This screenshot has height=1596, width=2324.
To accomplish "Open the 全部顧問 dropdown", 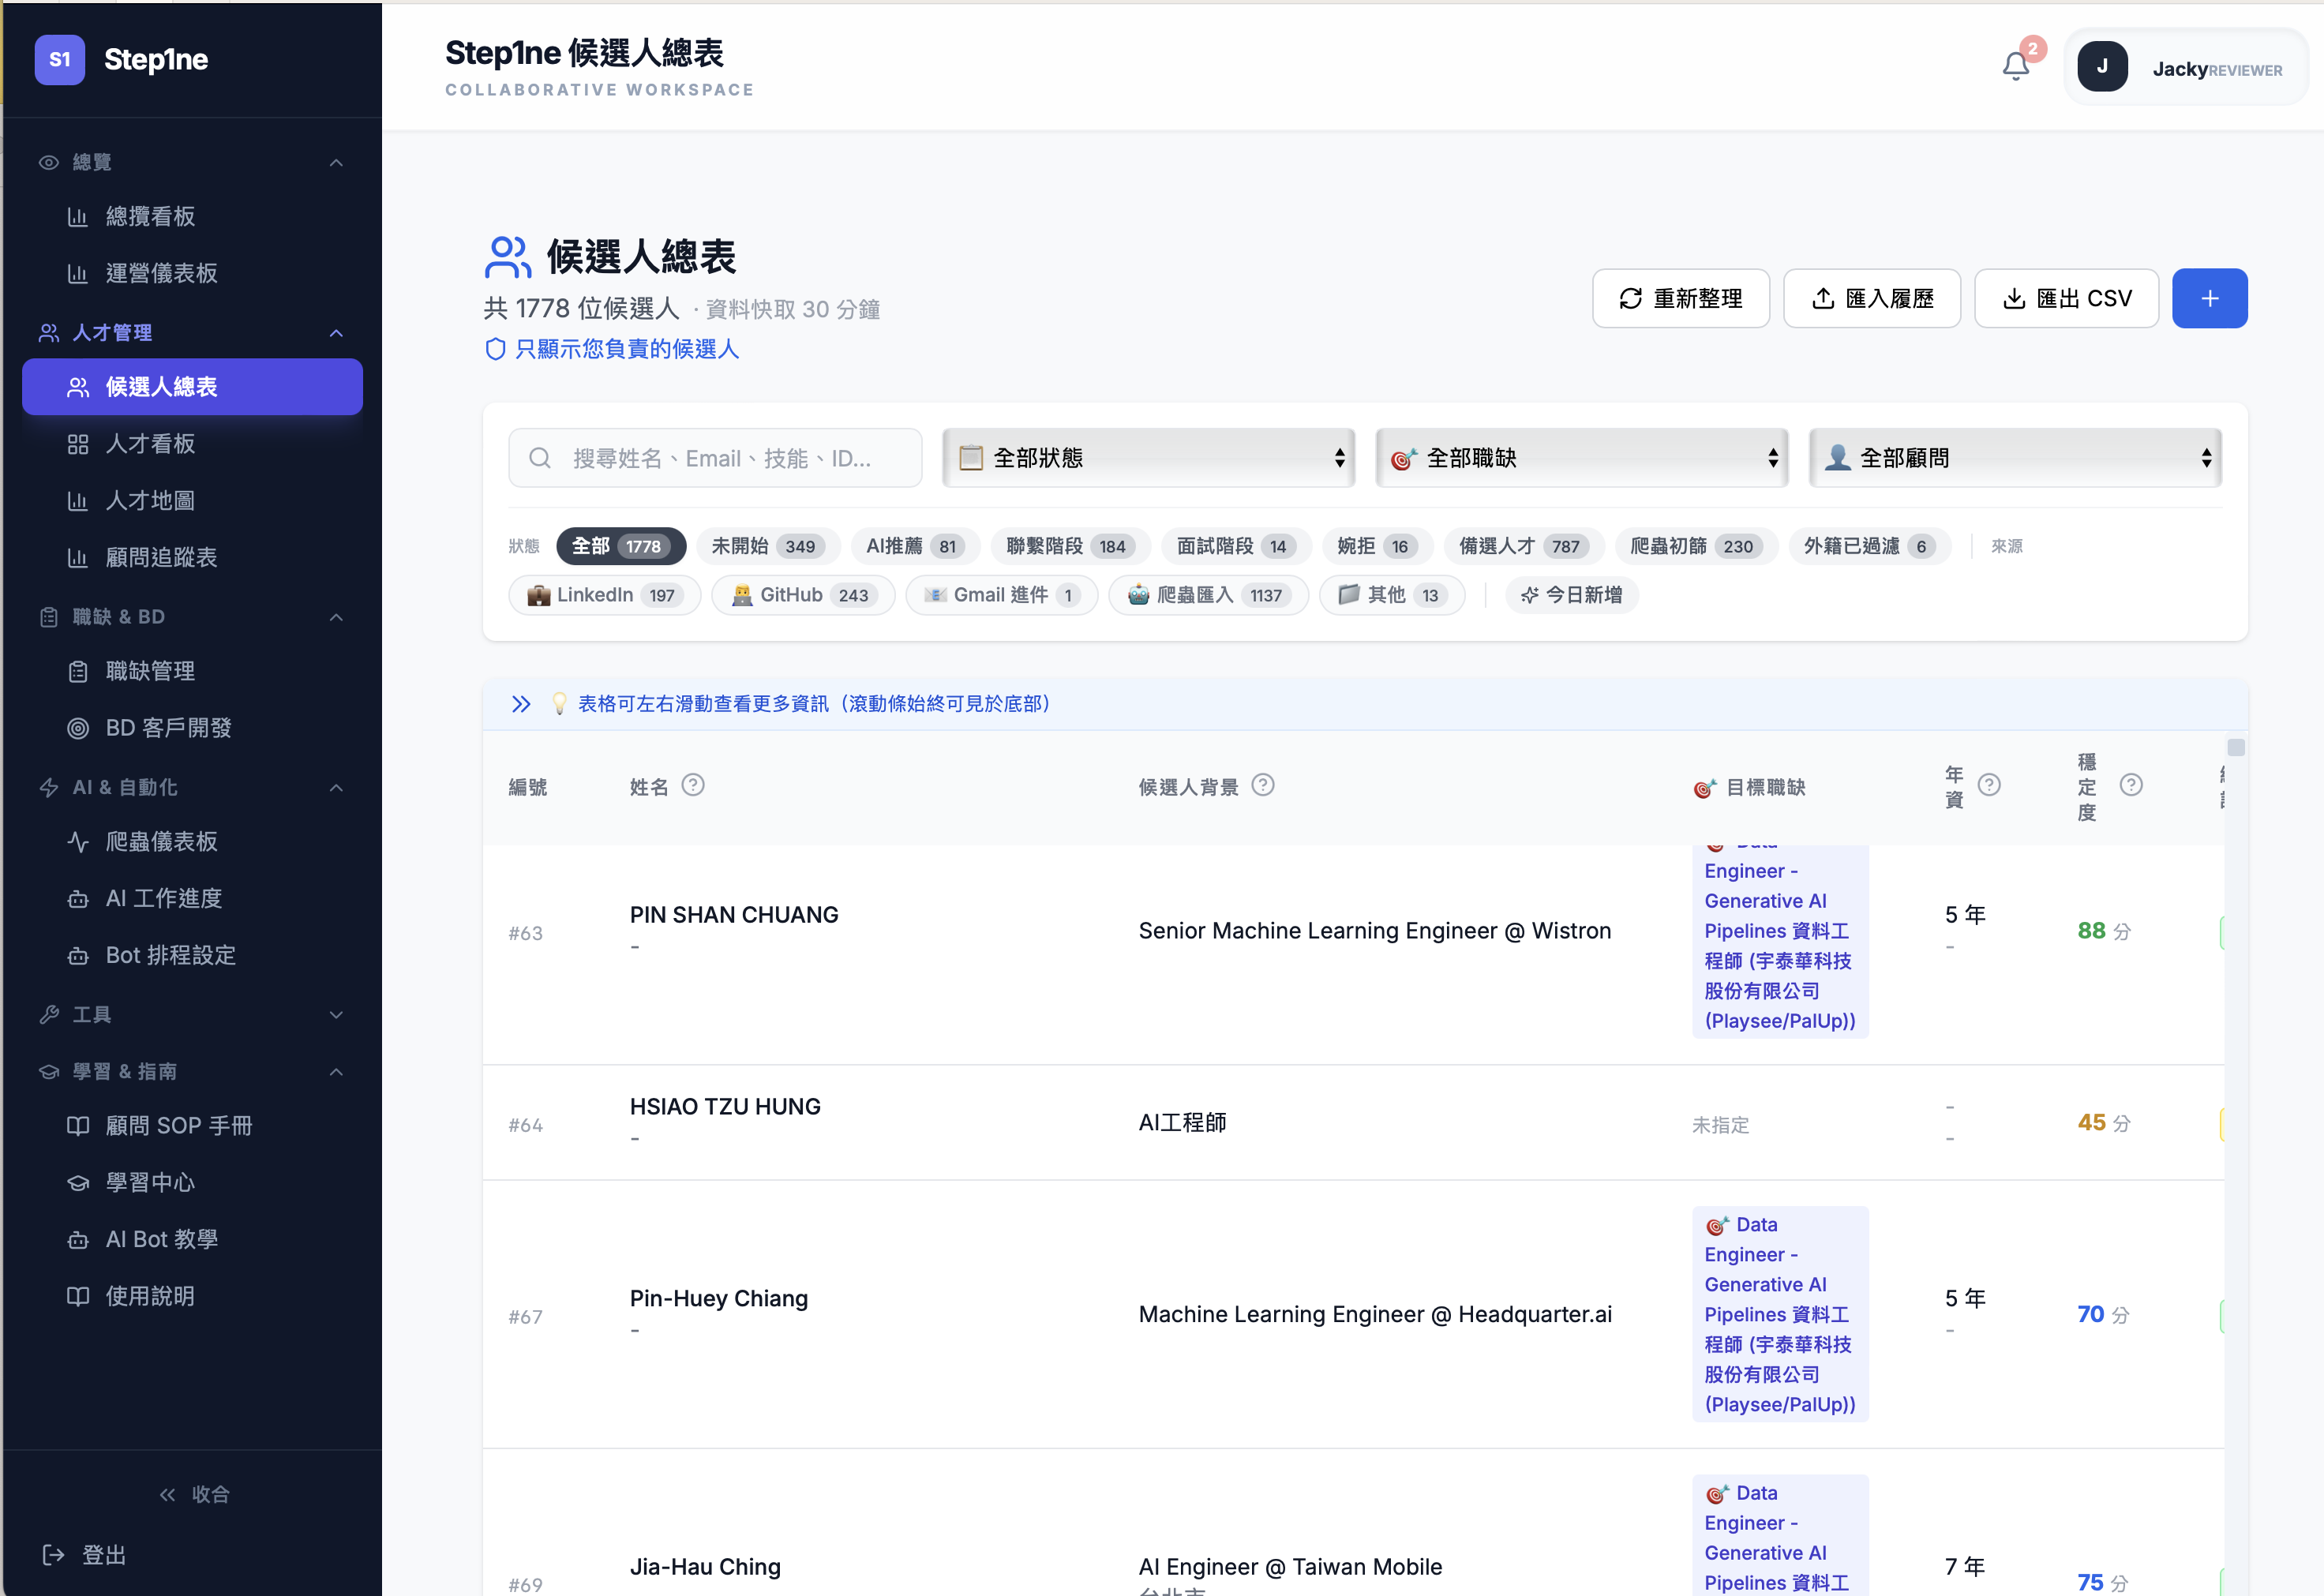I will (x=2014, y=457).
